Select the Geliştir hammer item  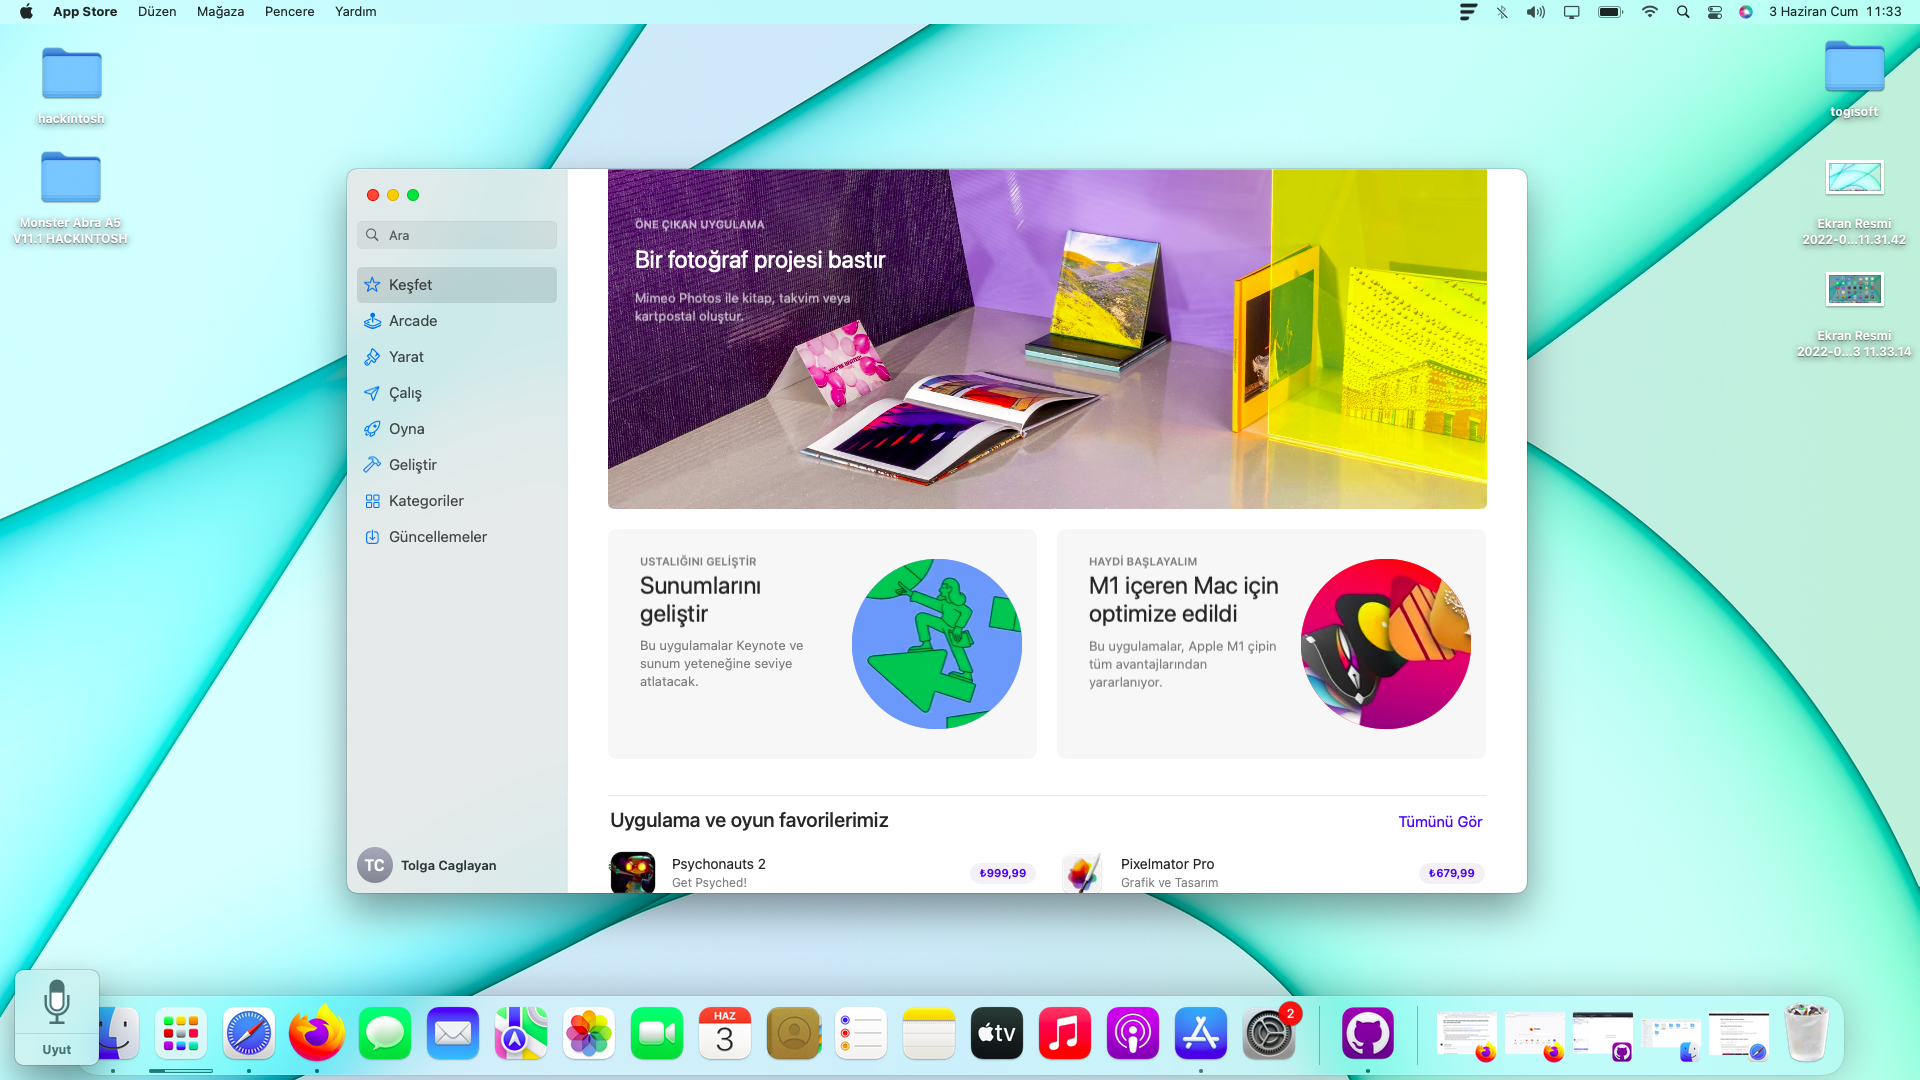pyautogui.click(x=412, y=465)
